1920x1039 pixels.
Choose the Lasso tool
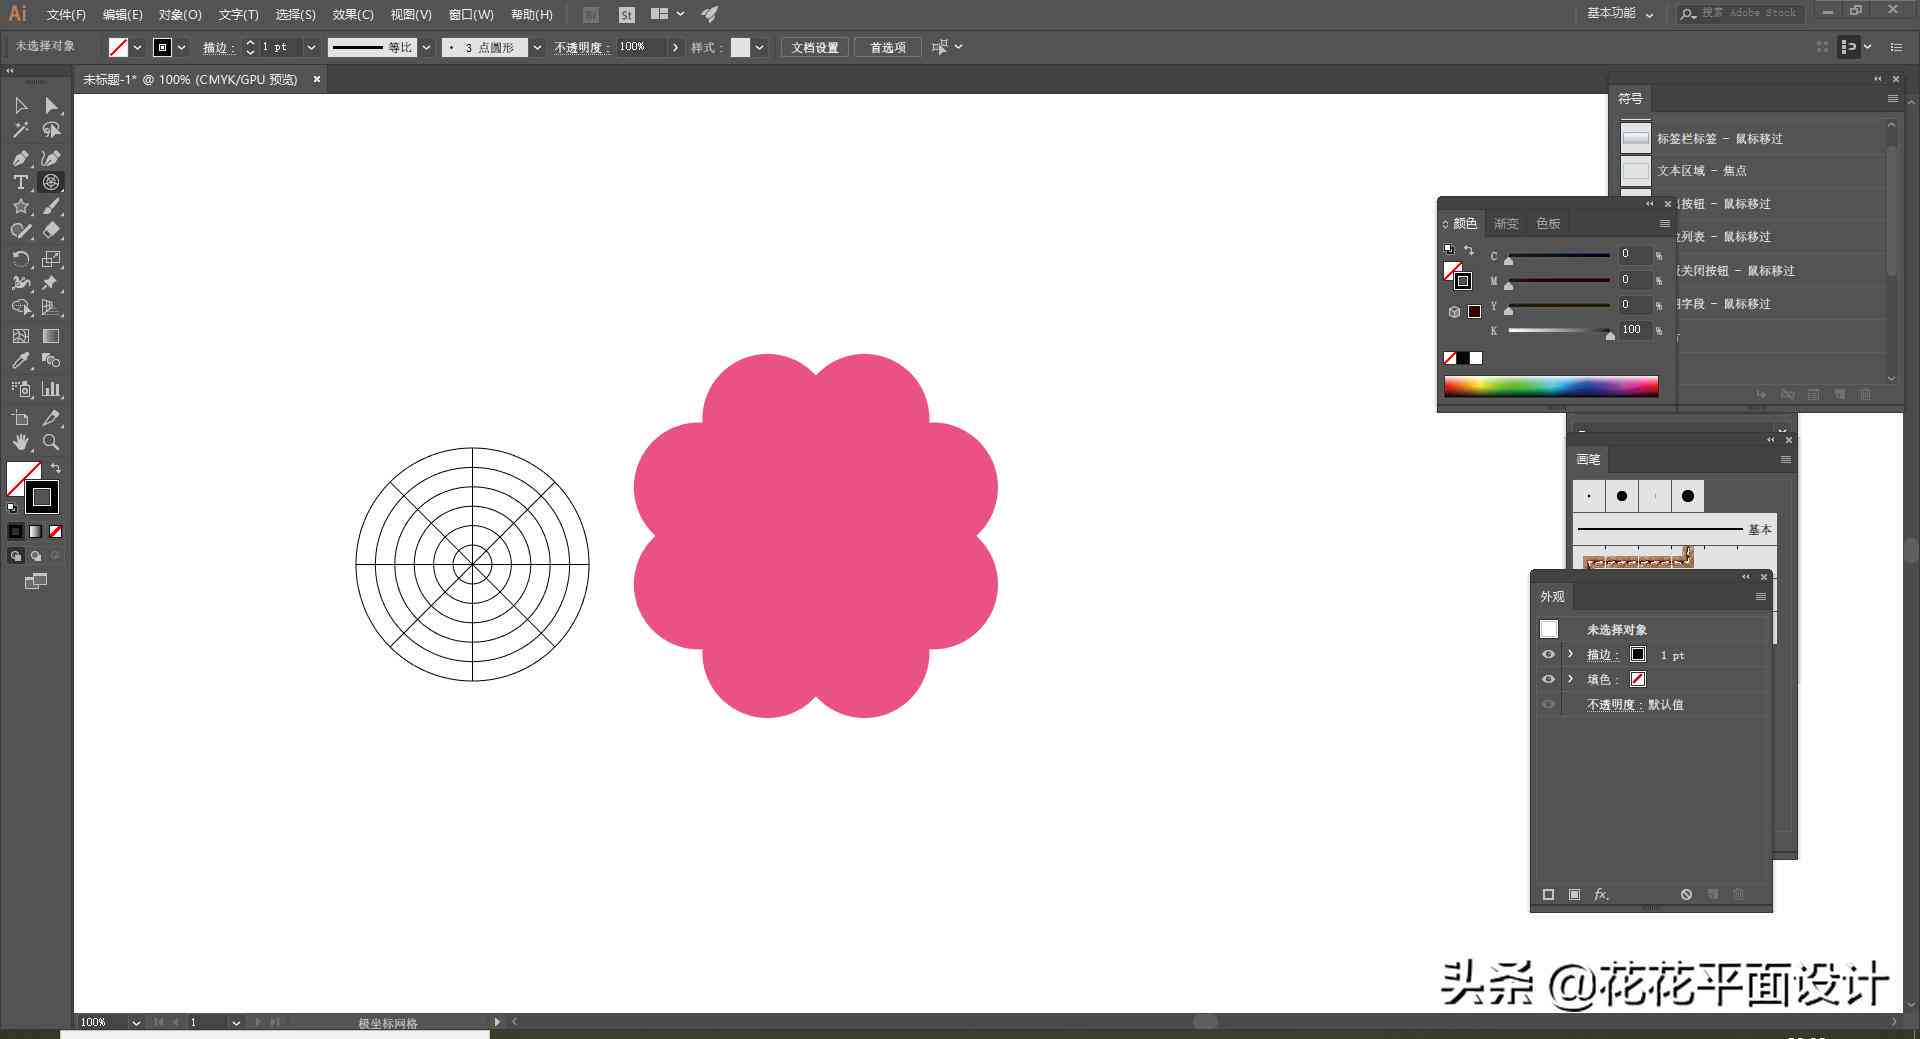51,130
